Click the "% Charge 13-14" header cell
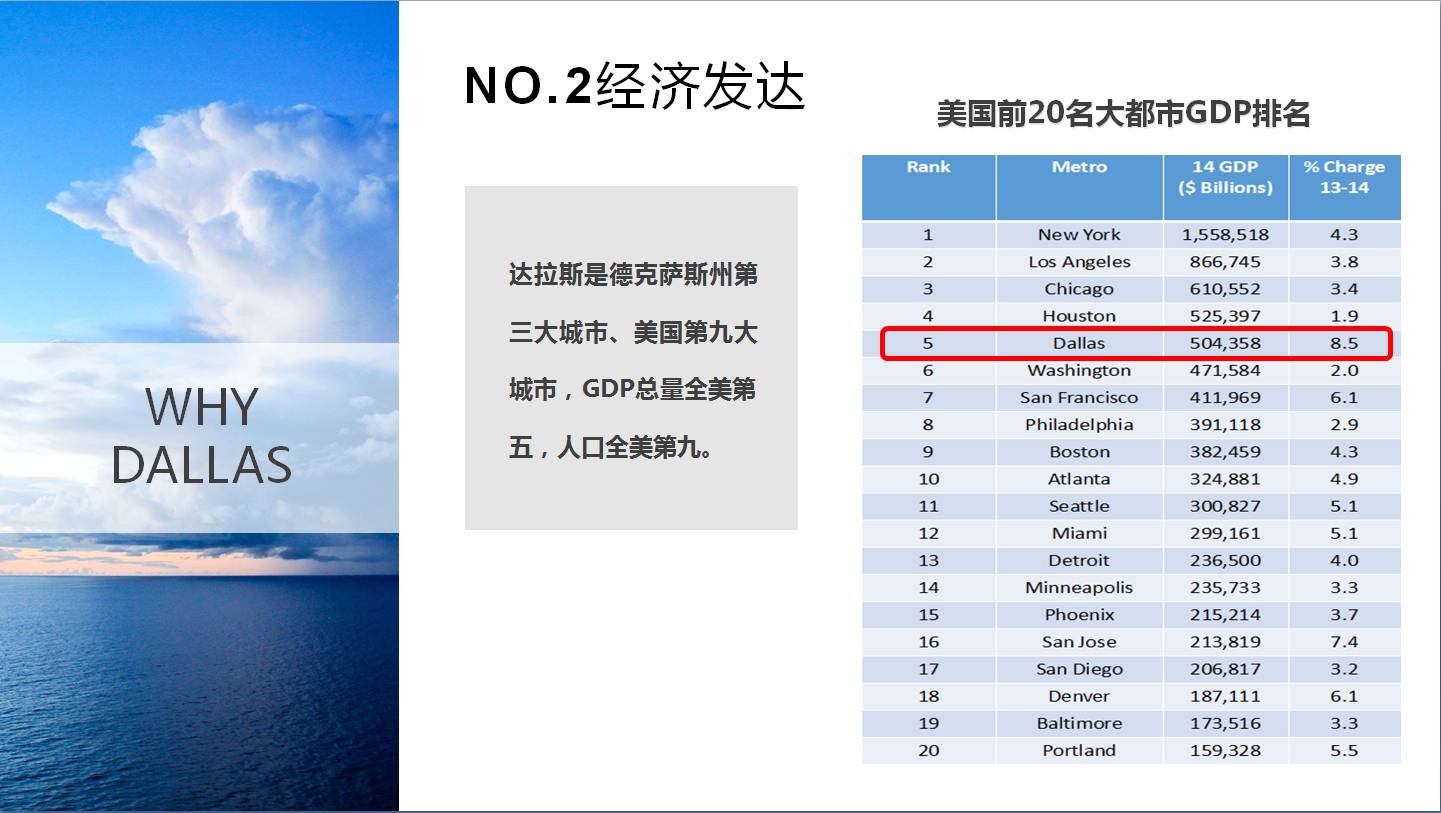The width and height of the screenshot is (1441, 813). coord(1343,178)
